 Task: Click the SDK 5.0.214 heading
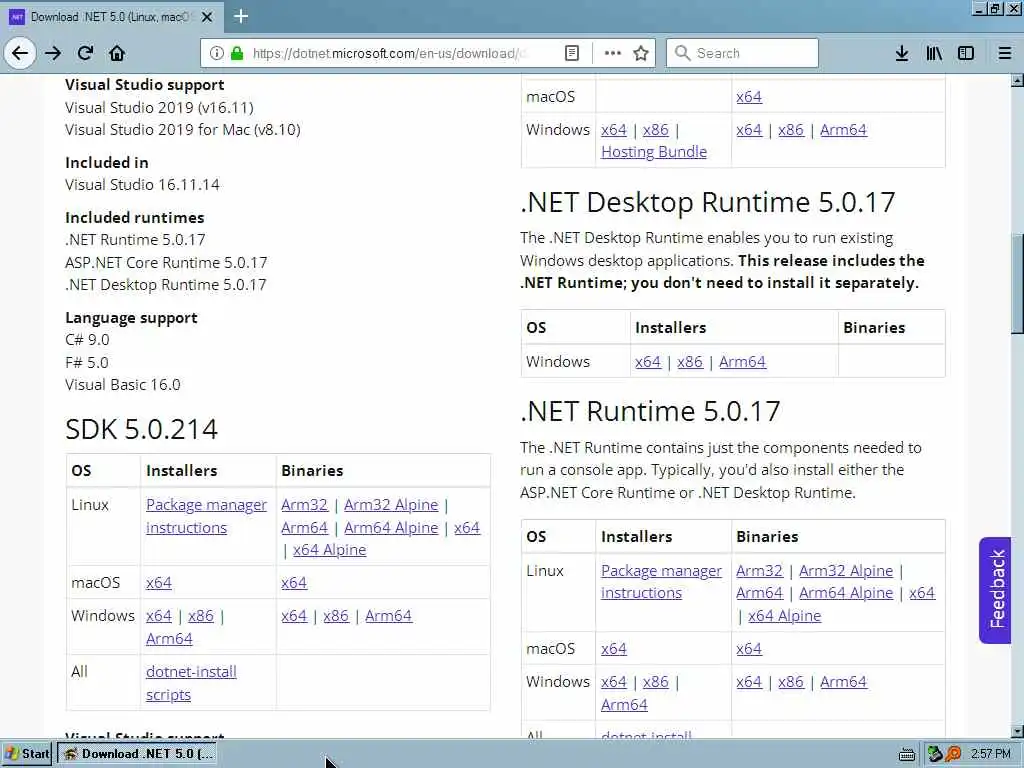coord(141,429)
